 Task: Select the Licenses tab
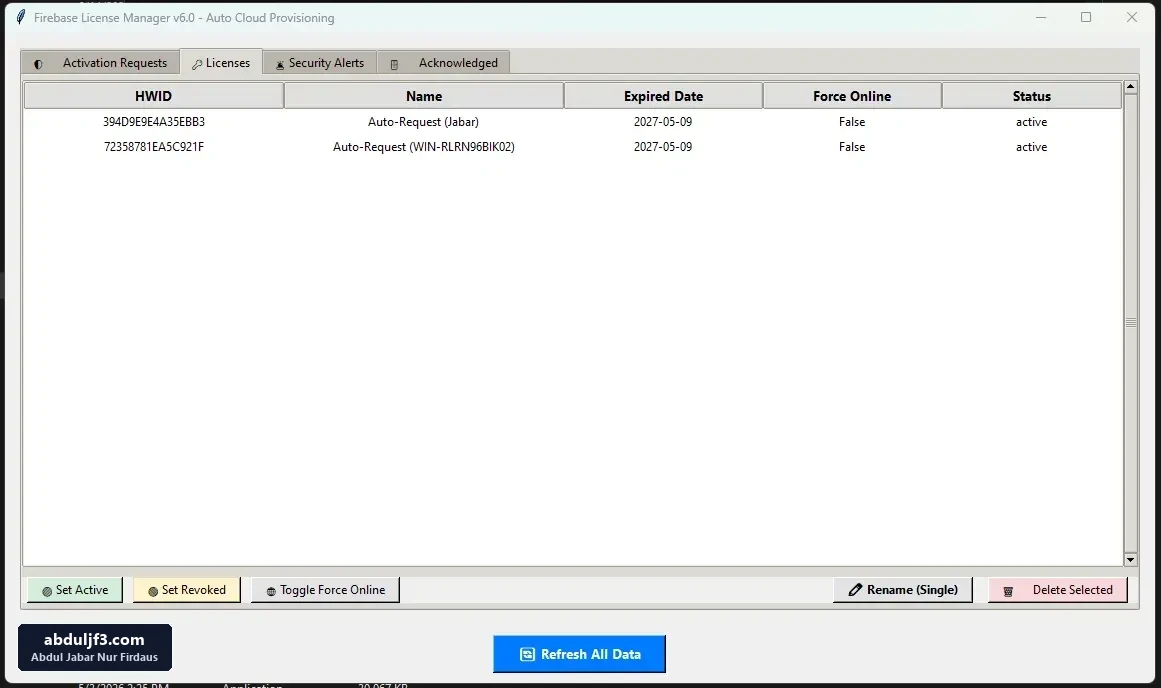click(221, 63)
